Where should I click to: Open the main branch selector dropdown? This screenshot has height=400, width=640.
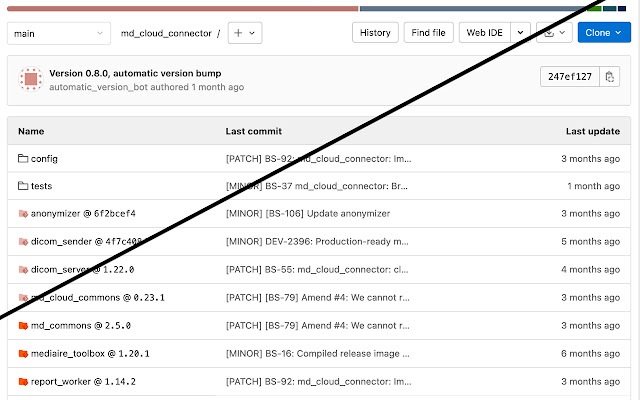[x=59, y=33]
